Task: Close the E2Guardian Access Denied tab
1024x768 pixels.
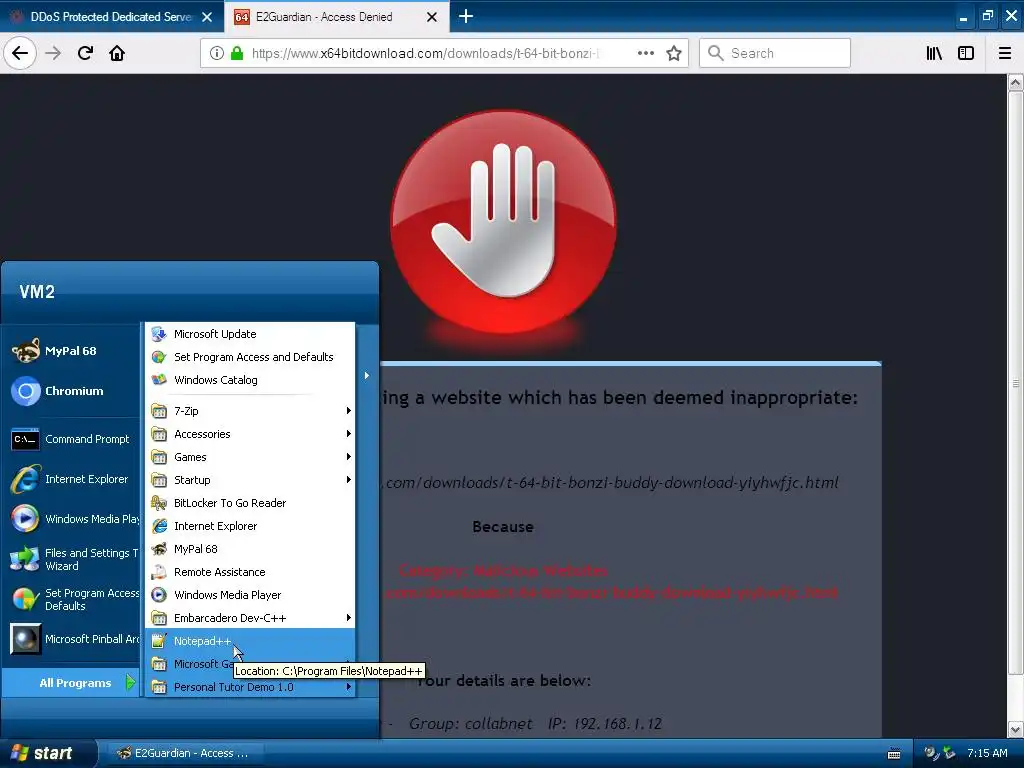Action: (432, 17)
